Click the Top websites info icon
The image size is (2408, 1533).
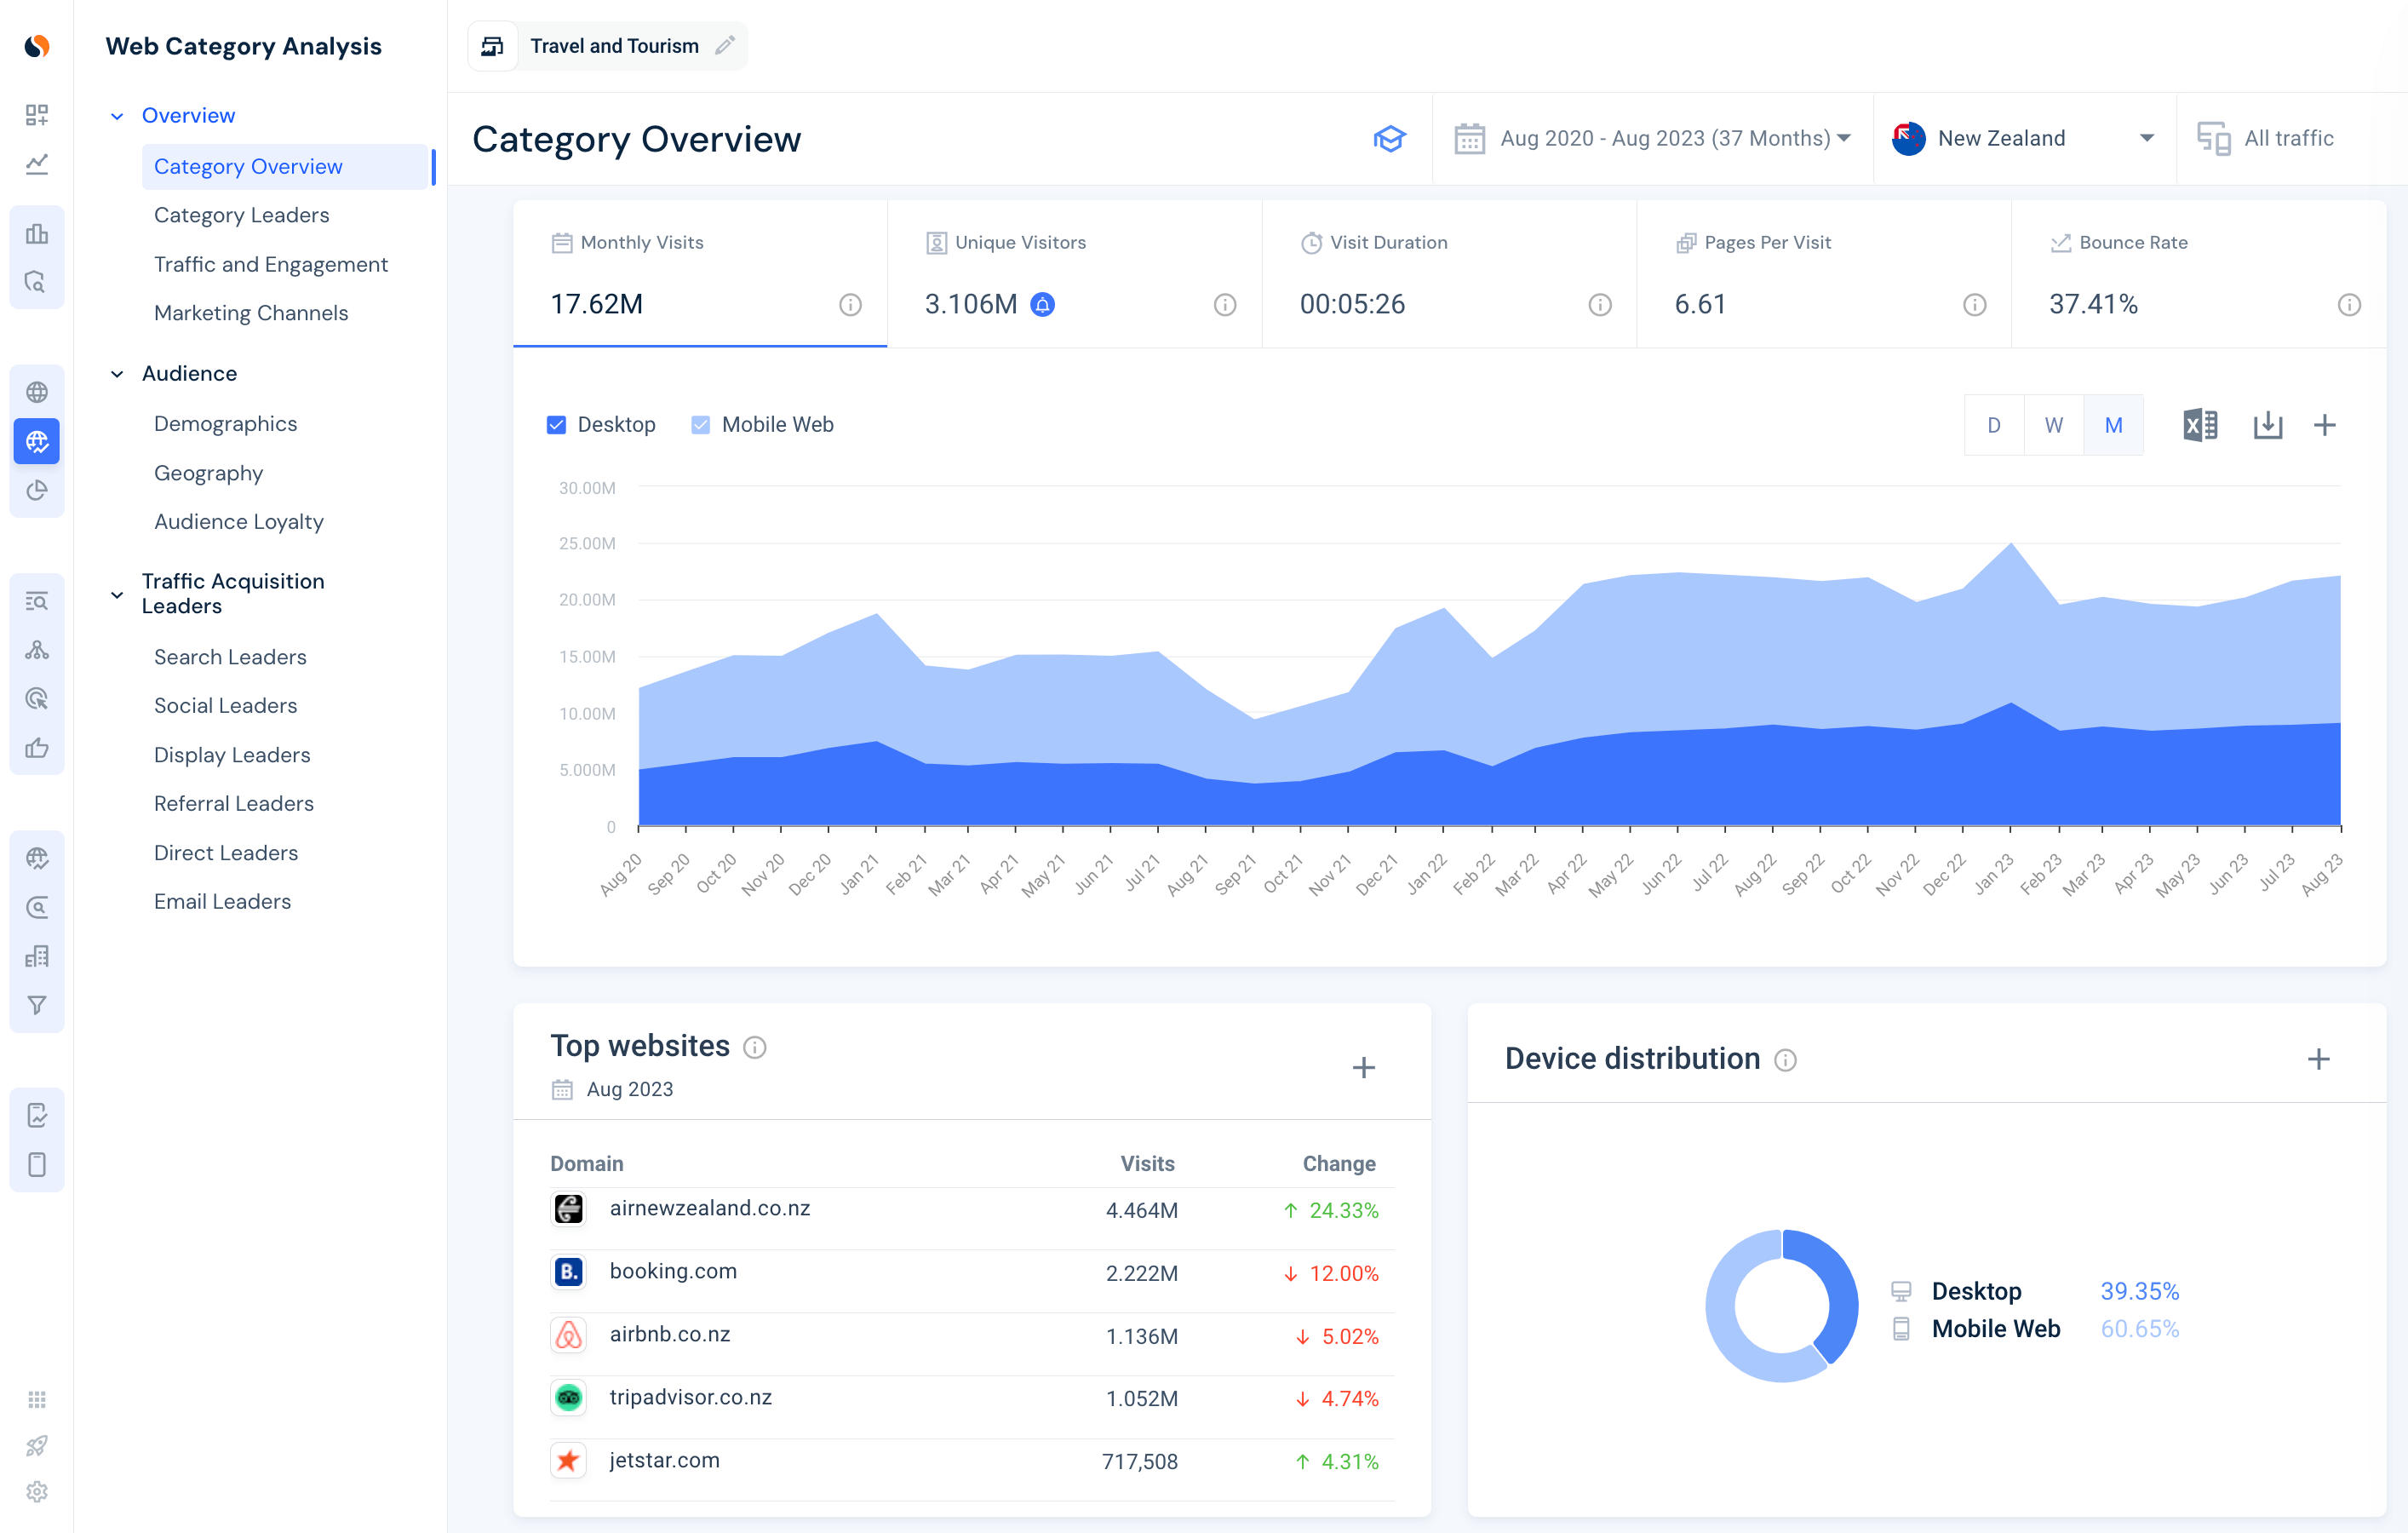click(755, 1047)
